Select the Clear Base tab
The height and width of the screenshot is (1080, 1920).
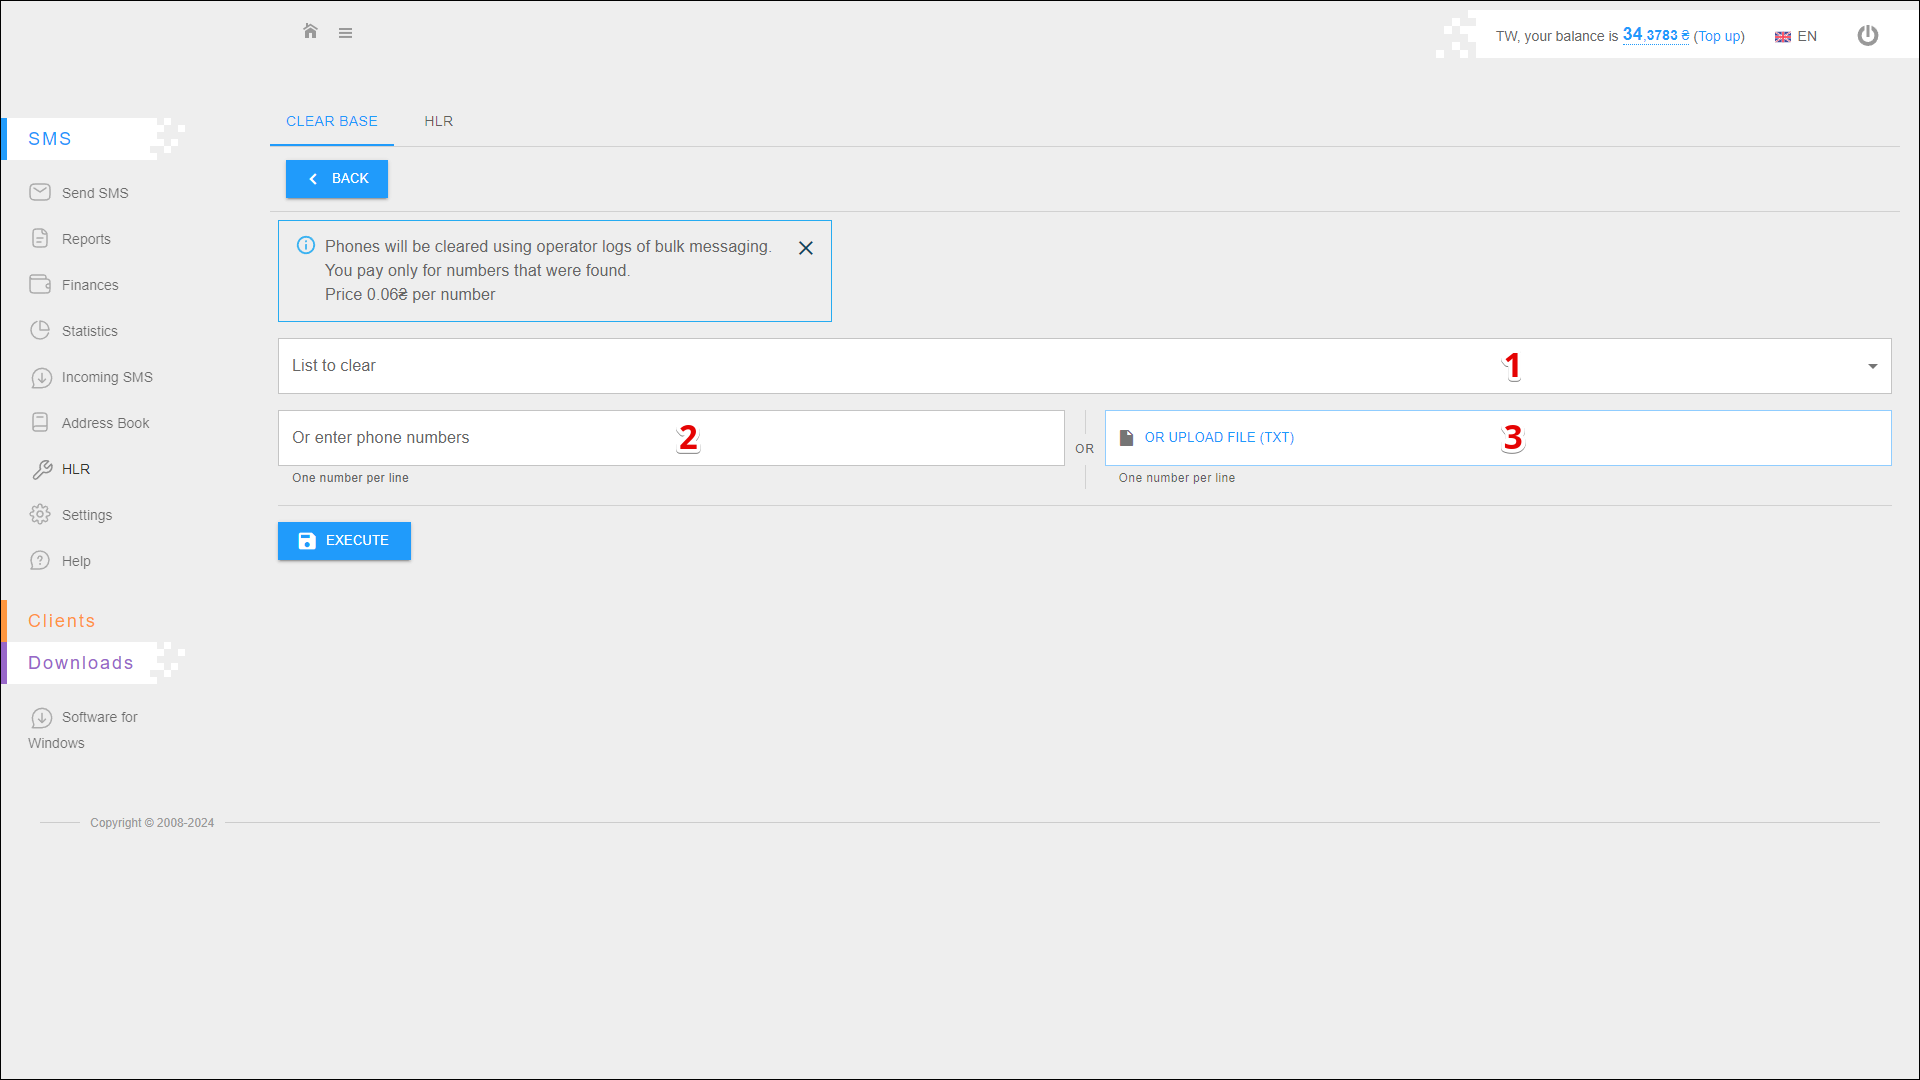tap(331, 121)
